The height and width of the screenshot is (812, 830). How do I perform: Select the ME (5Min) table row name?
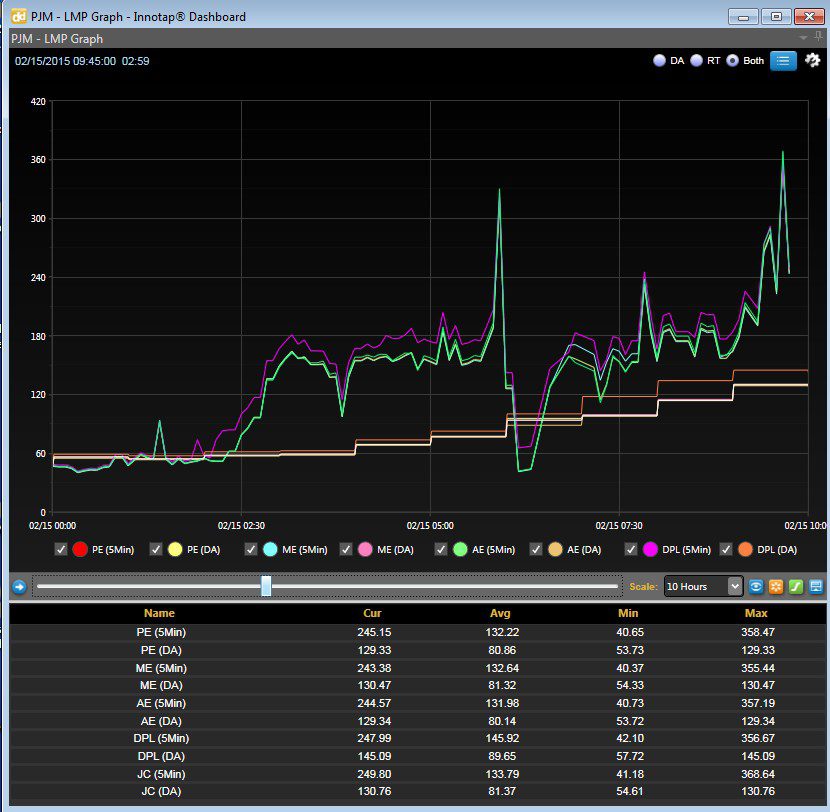point(161,668)
